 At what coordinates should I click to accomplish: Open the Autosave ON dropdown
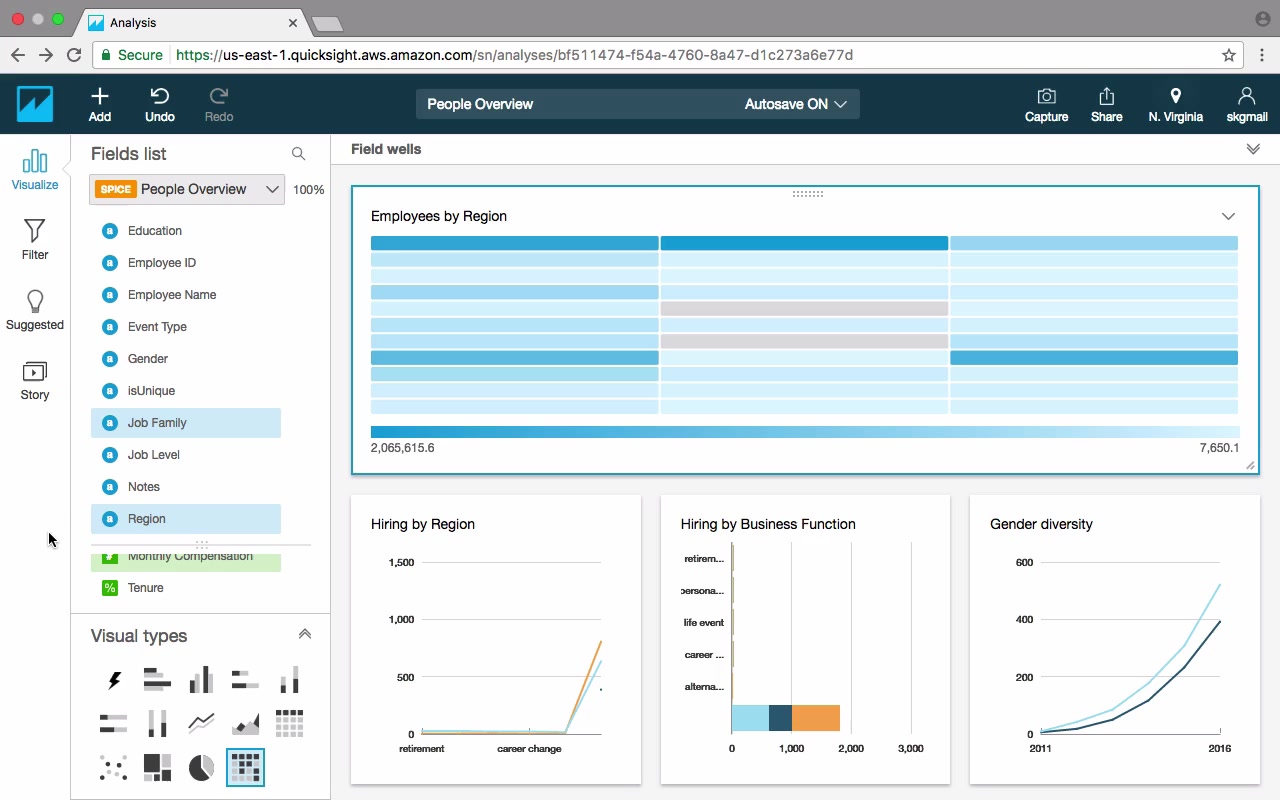click(796, 104)
